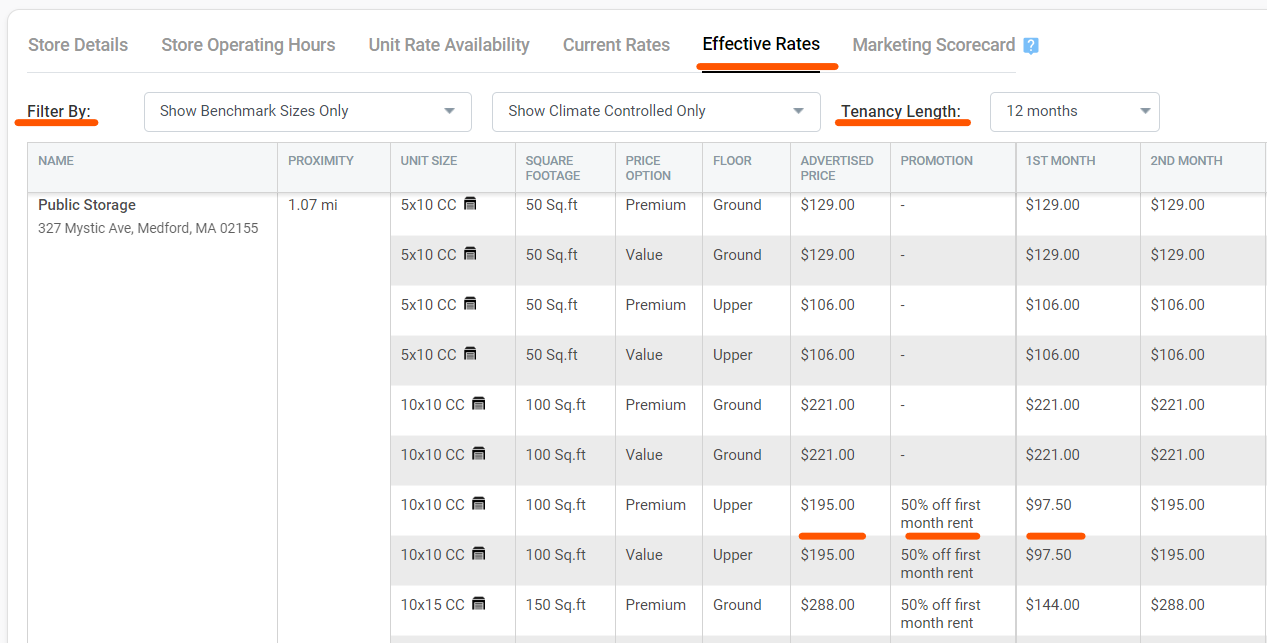The image size is (1267, 643).
Task: Open the Show Climate Controlled Only dropdown
Action: point(656,111)
